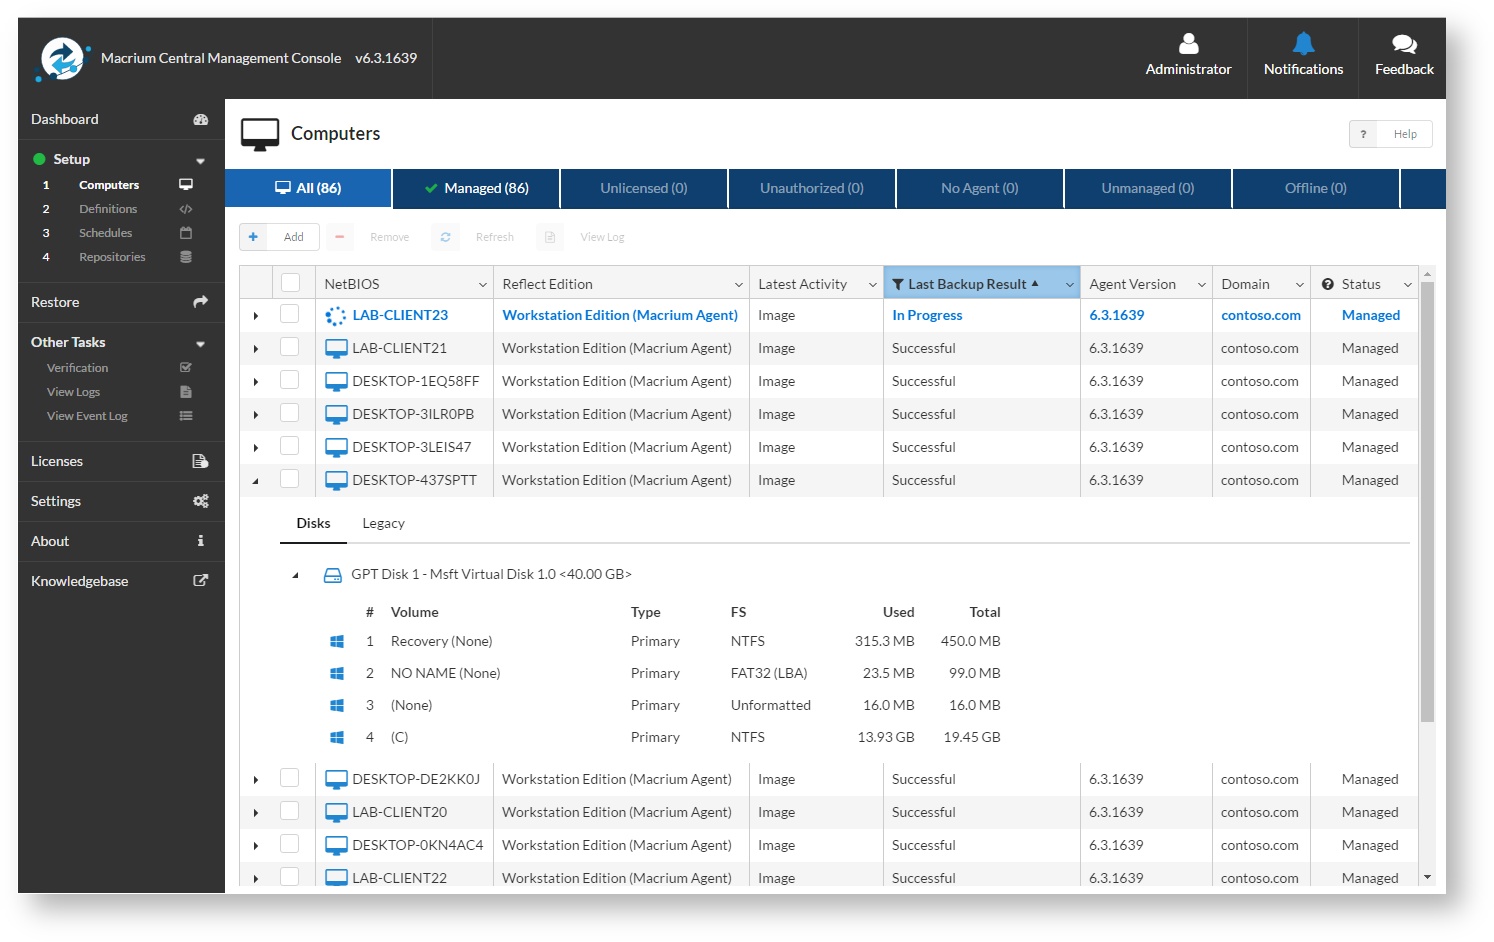Open the Last Backup Result column dropdown
1494x942 pixels.
click(x=1070, y=285)
